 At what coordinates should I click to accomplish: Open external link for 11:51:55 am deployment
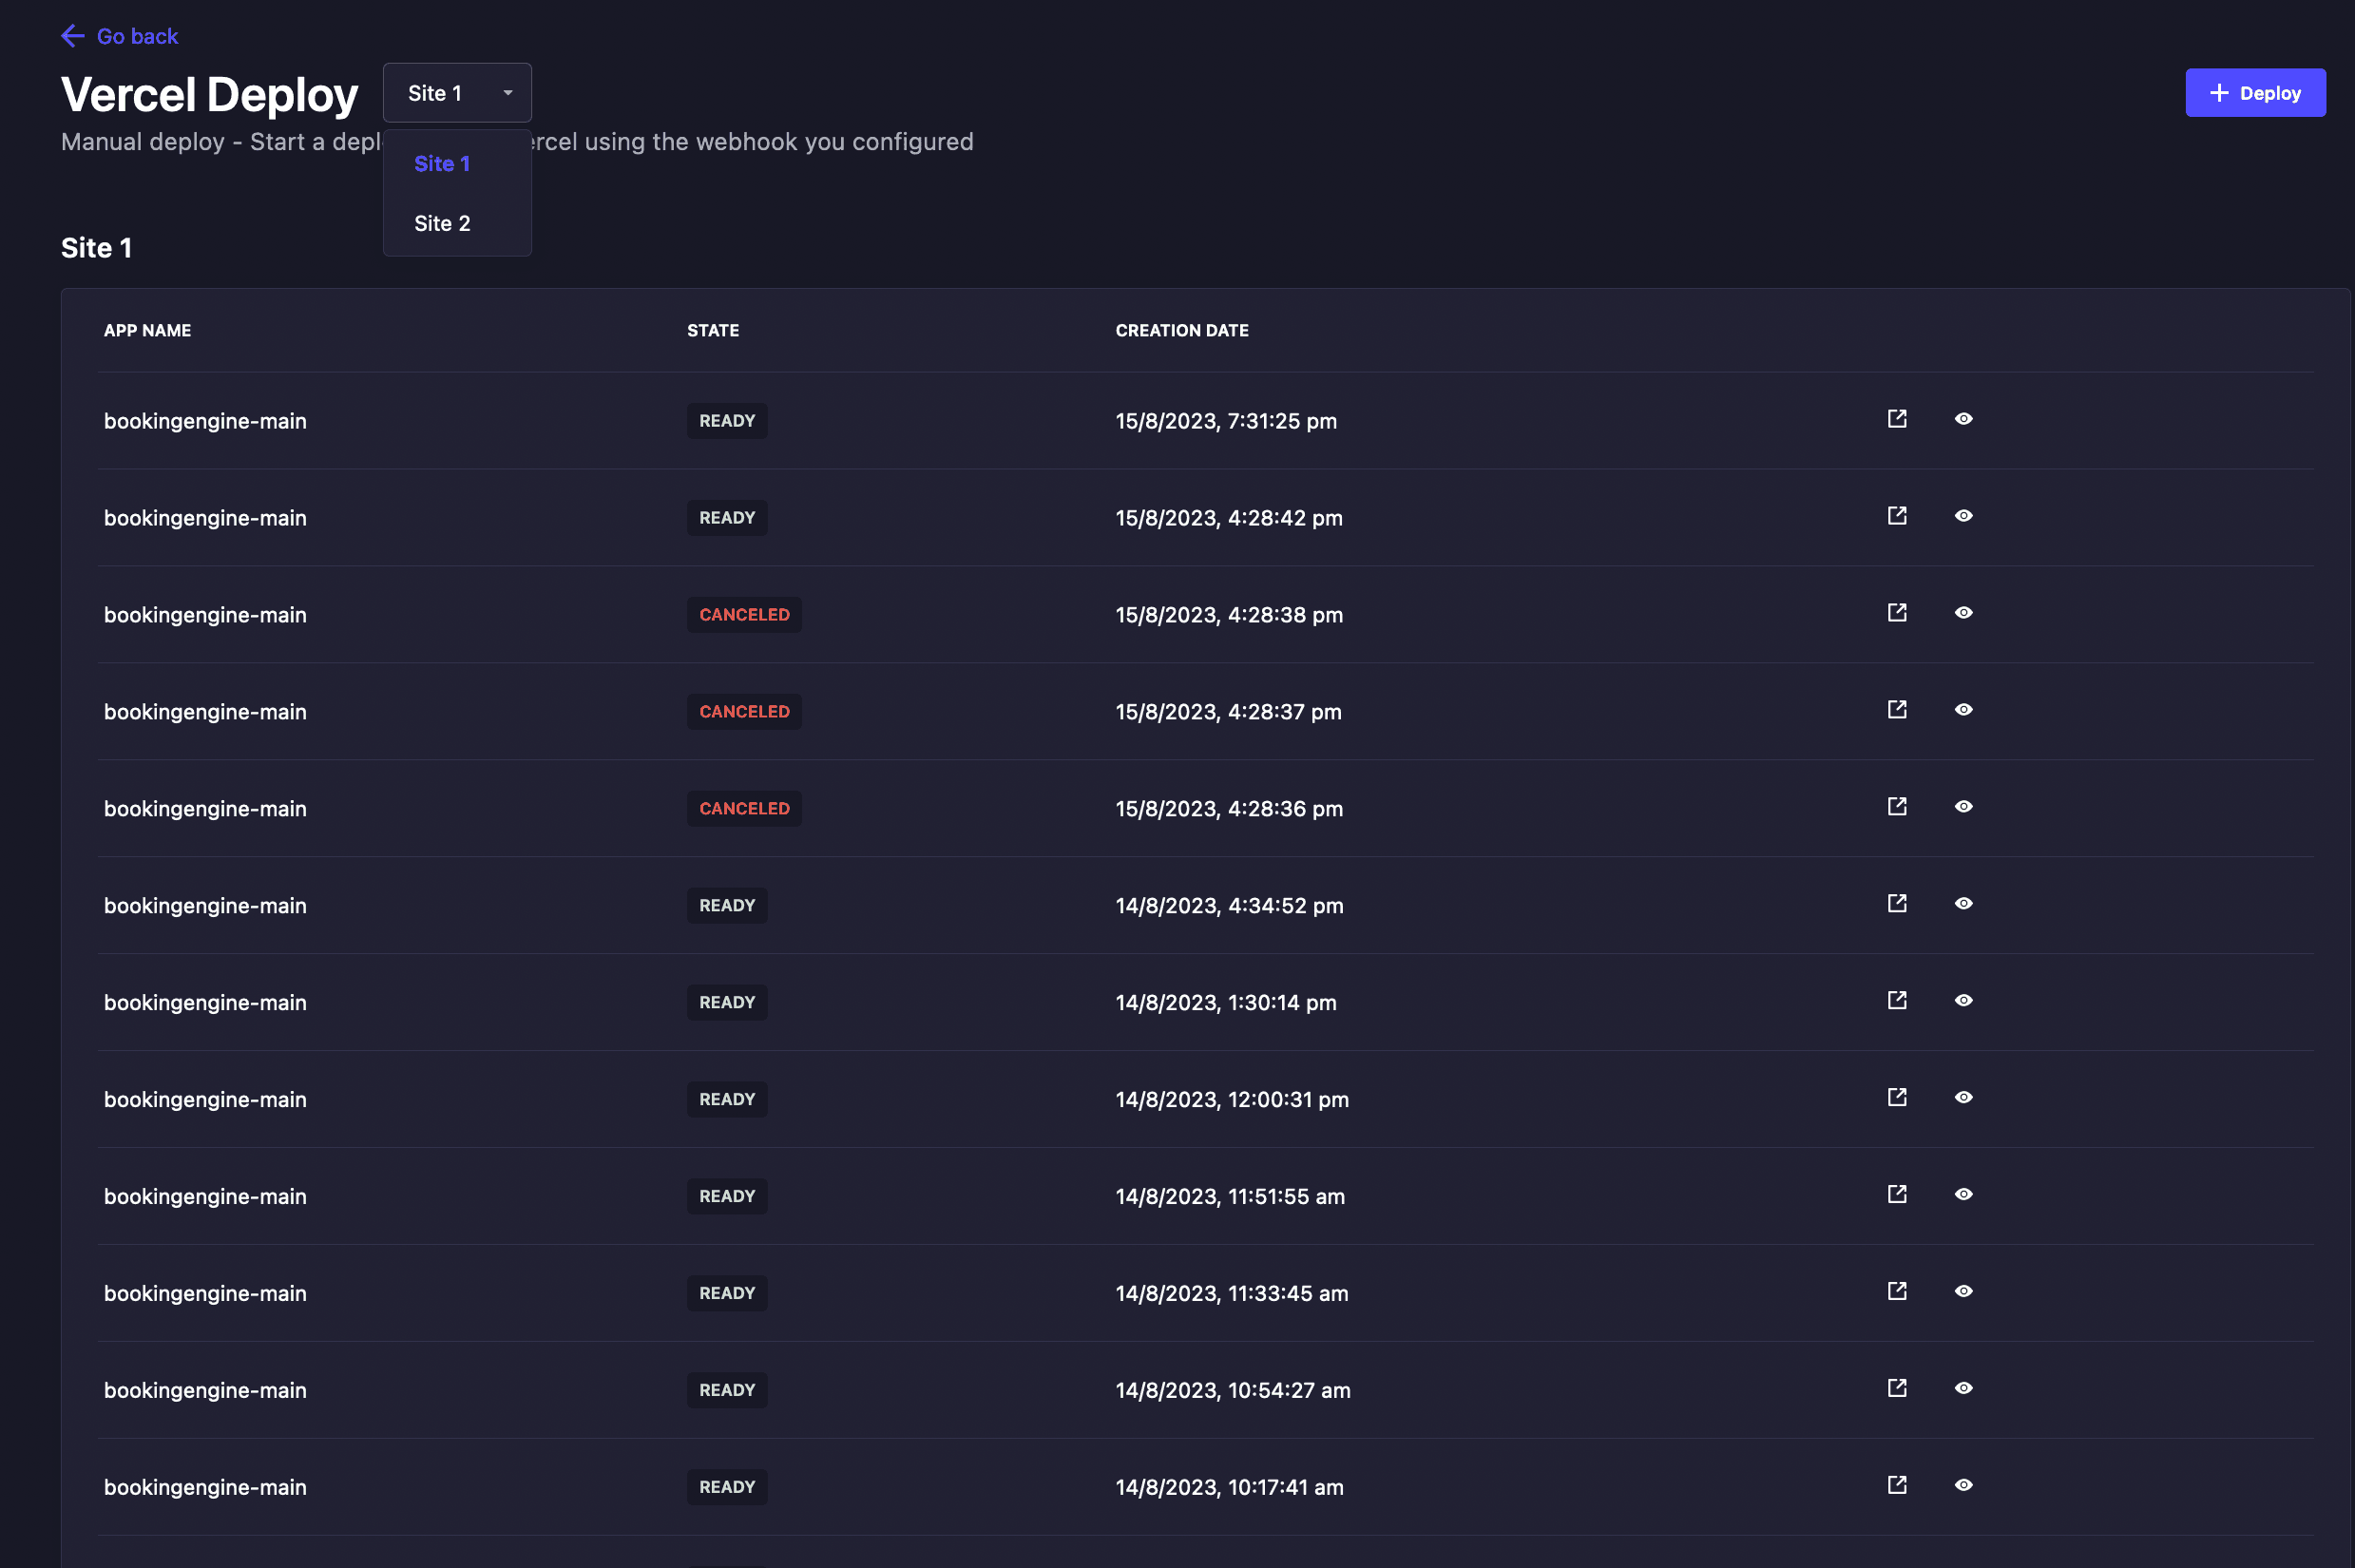pyautogui.click(x=1897, y=1195)
